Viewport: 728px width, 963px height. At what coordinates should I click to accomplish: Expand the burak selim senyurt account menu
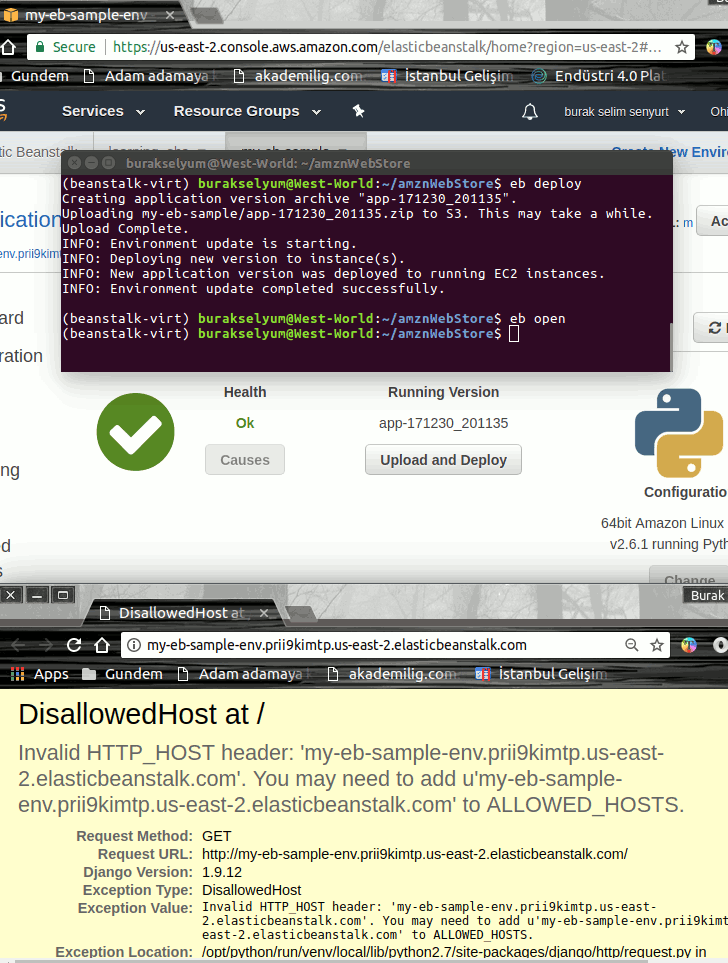[x=625, y=112]
